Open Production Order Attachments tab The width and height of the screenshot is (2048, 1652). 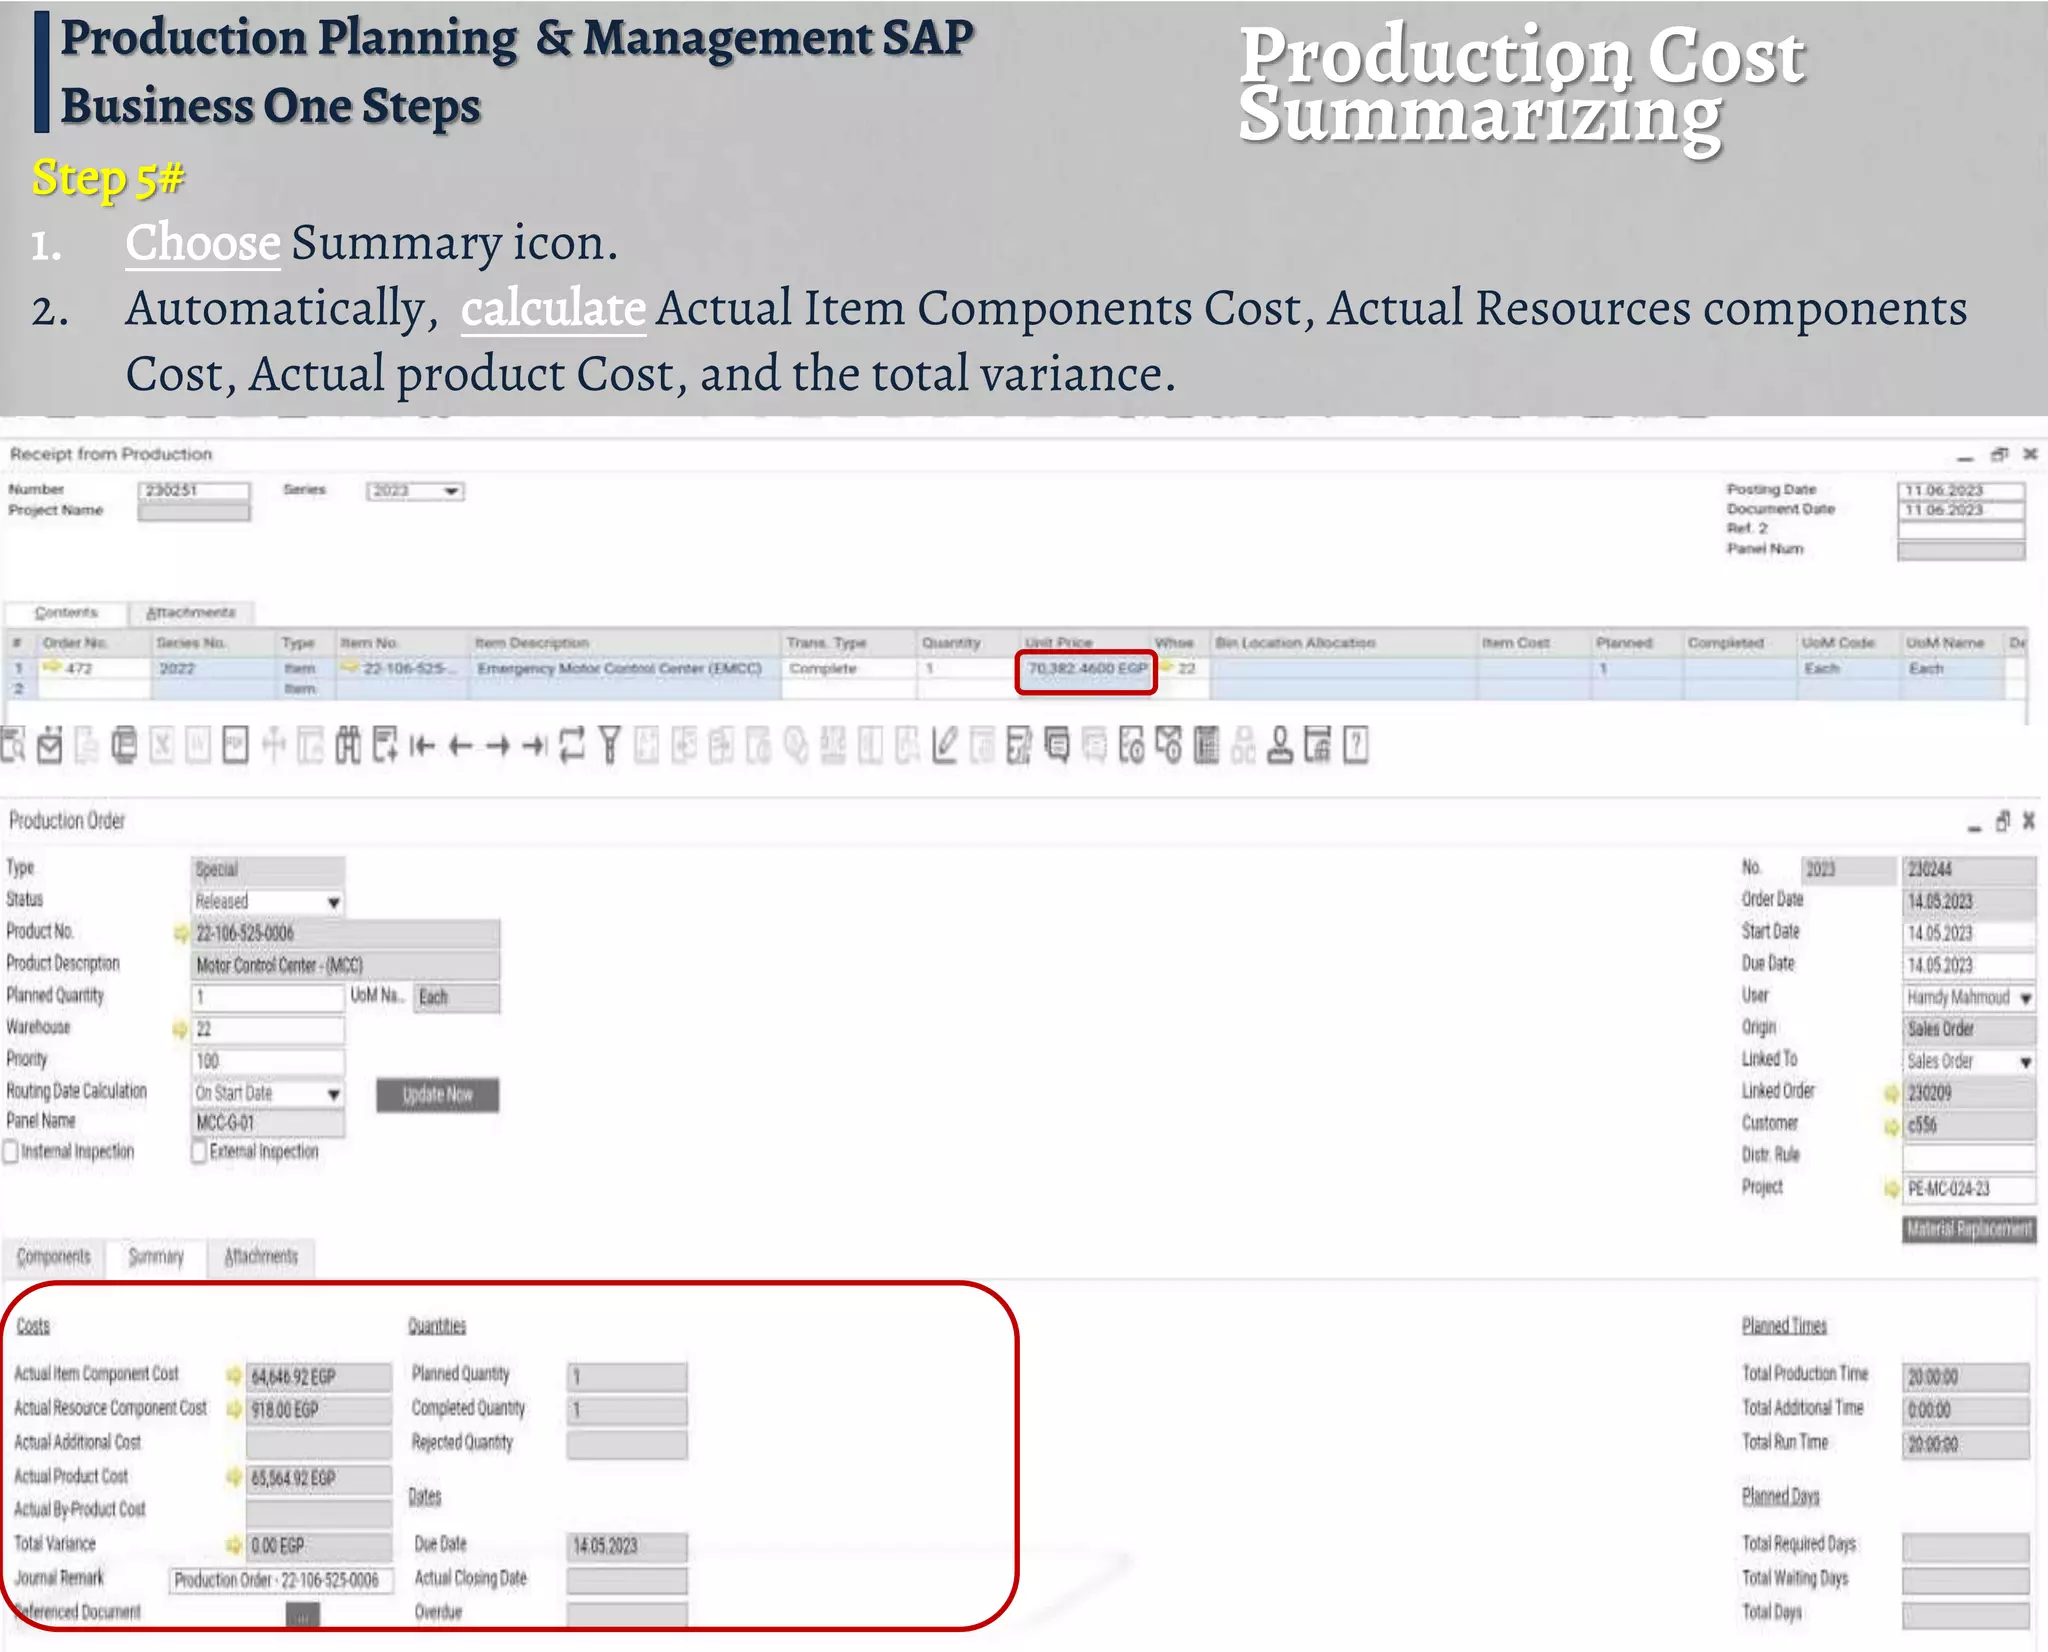coord(261,1257)
